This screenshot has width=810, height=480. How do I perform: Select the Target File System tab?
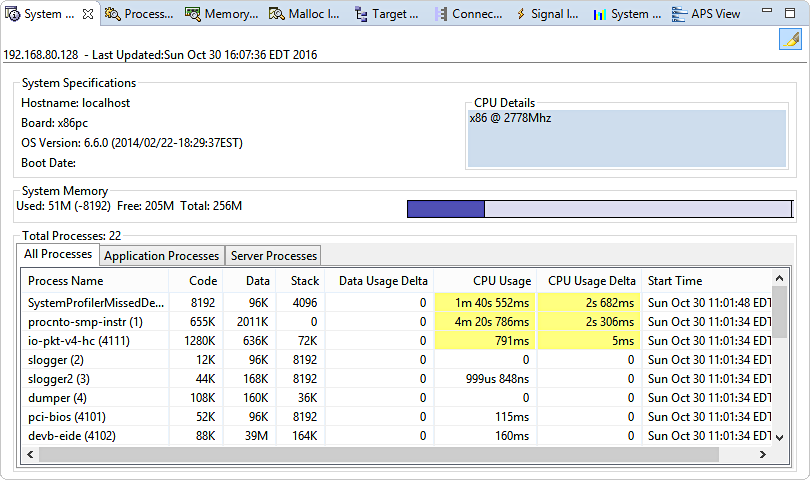(x=387, y=14)
